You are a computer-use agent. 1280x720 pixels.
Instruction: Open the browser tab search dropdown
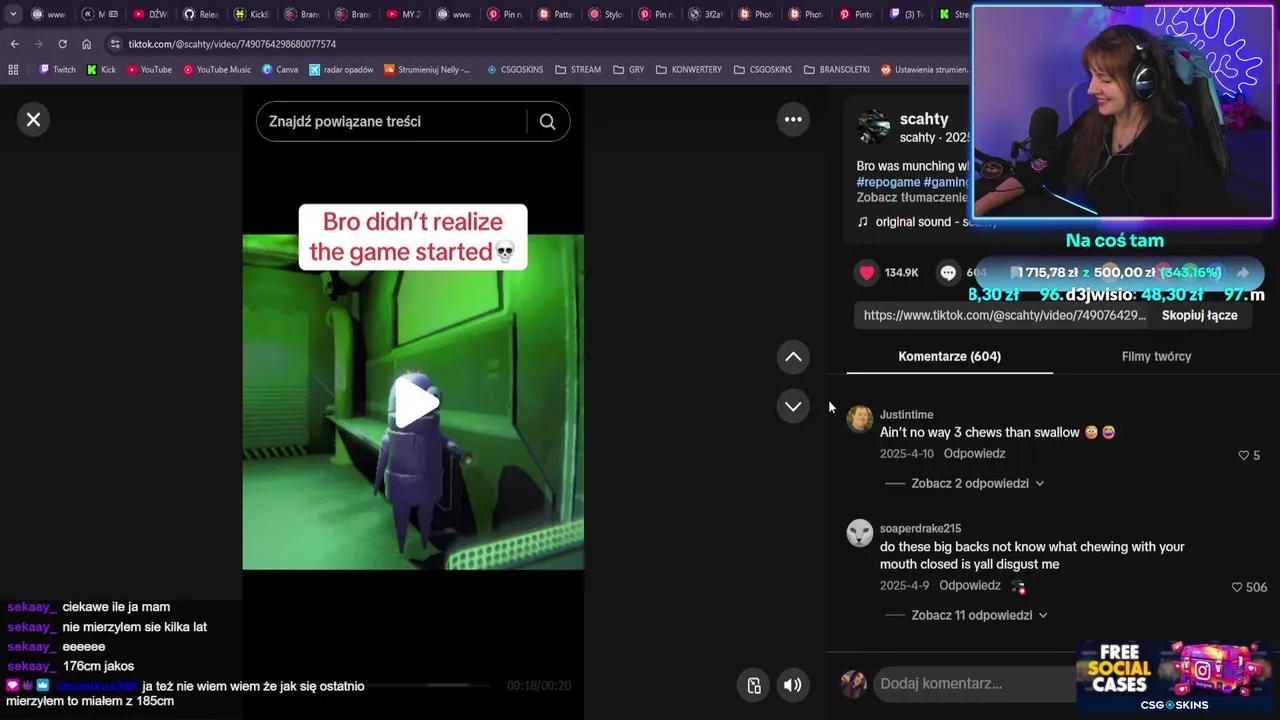13,14
